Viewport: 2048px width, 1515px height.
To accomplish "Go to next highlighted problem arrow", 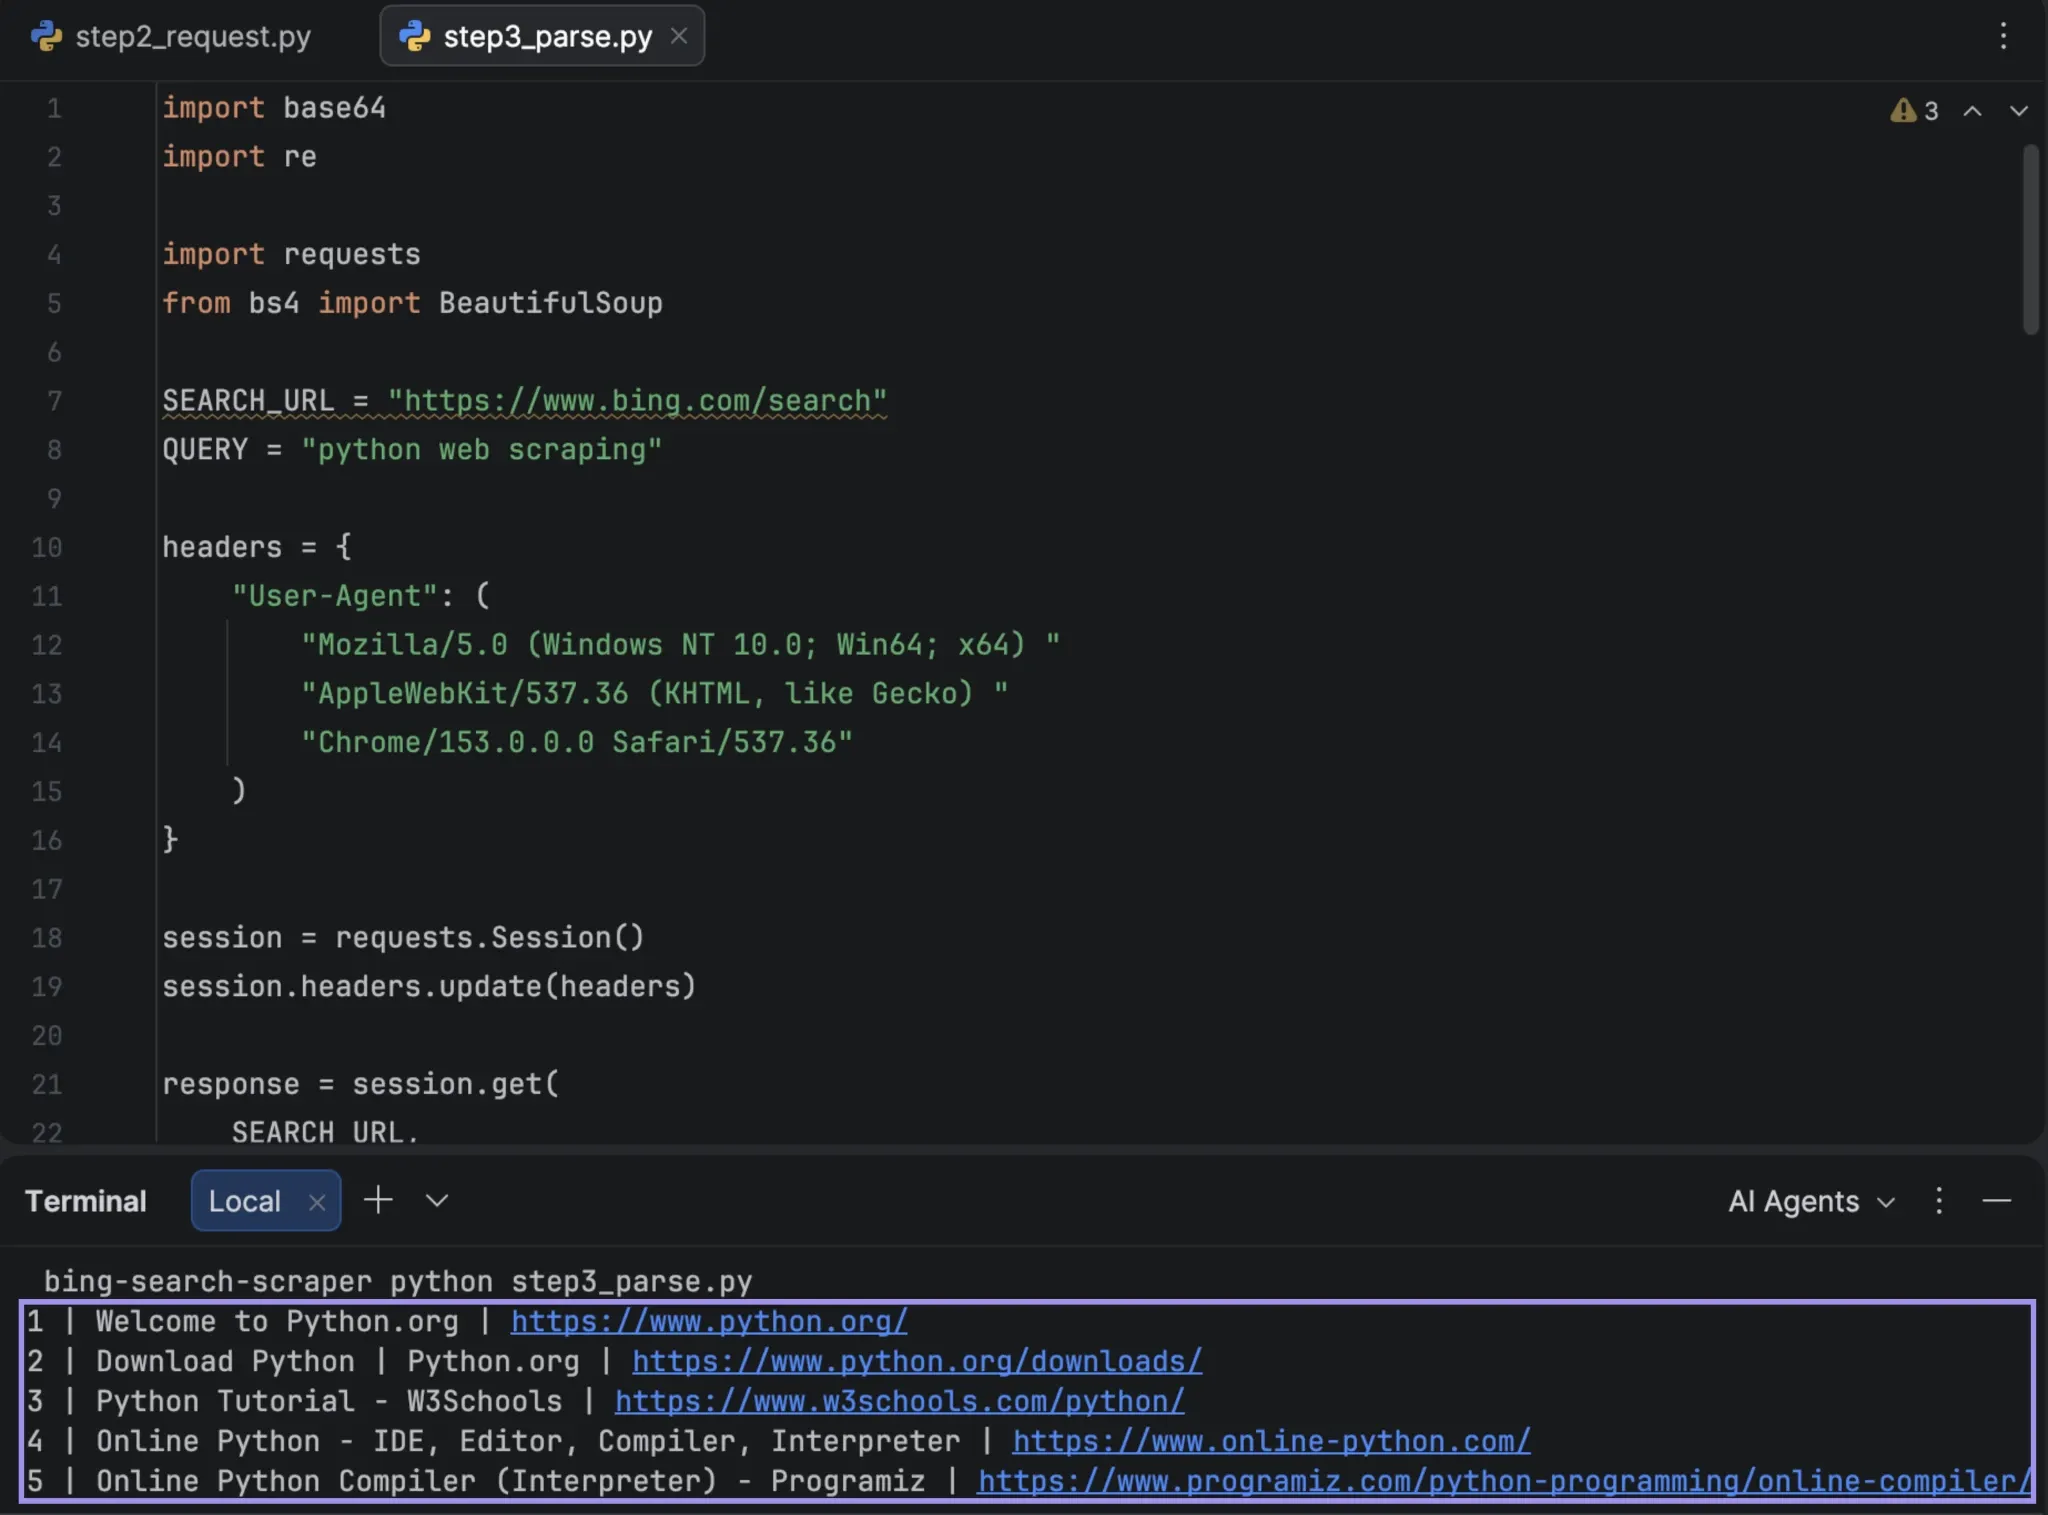I will coord(2019,110).
